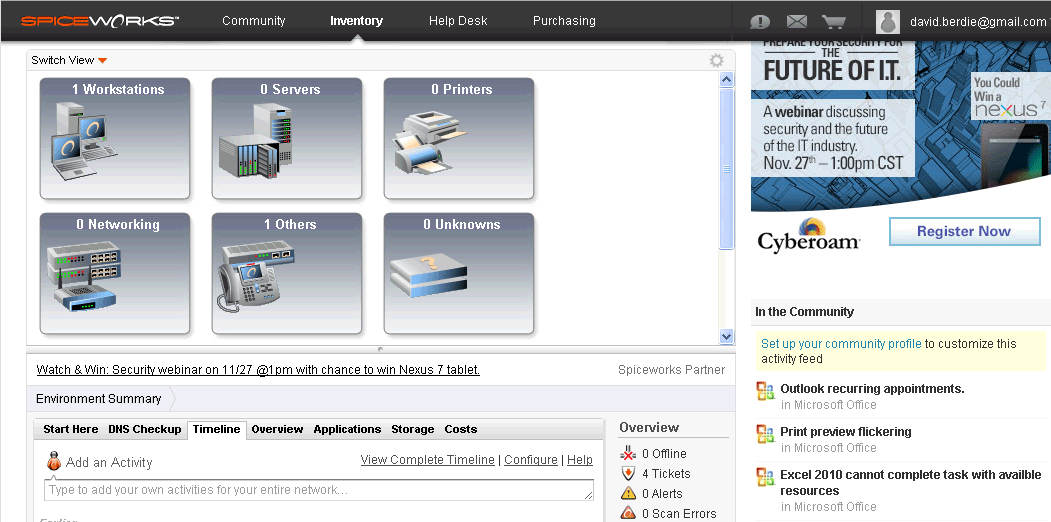Open the Purchasing menu
1051x522 pixels.
(x=564, y=21)
